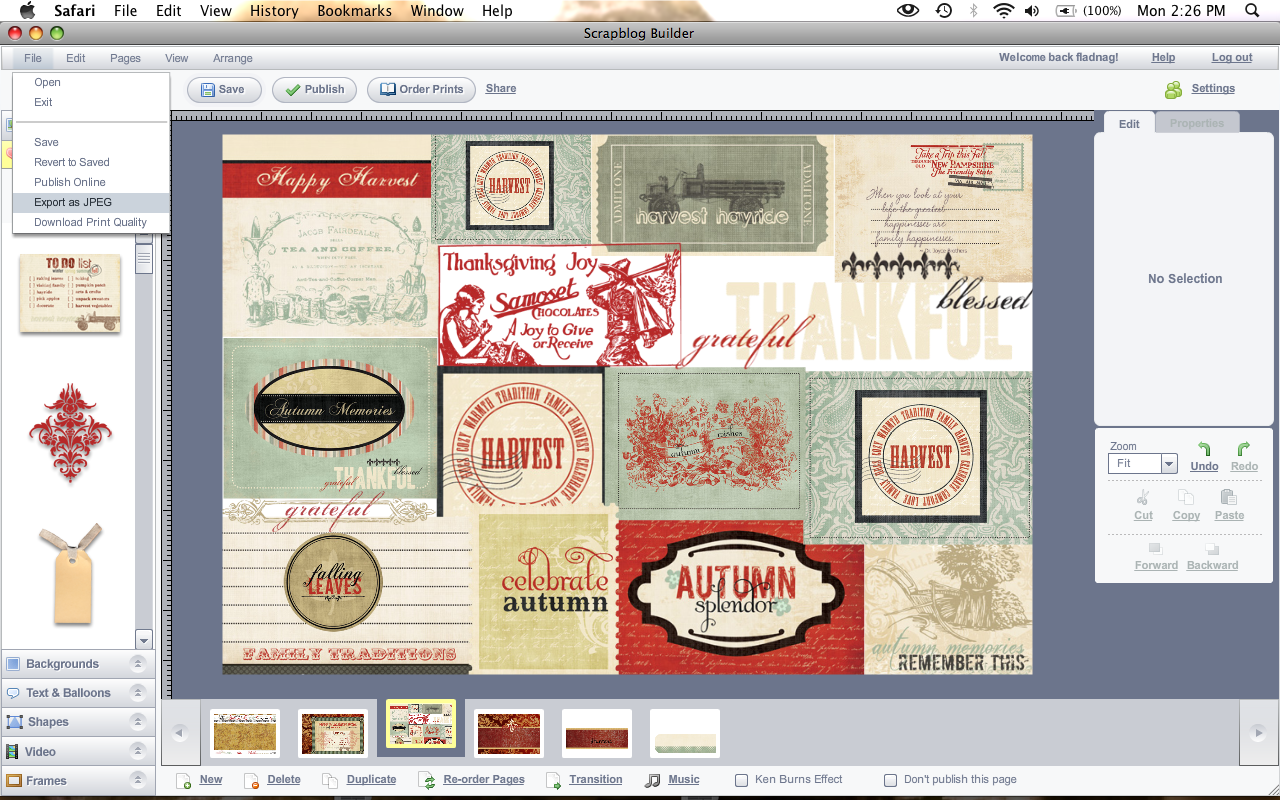
Task: Pick the red damask ornament sticker
Action: [x=70, y=432]
